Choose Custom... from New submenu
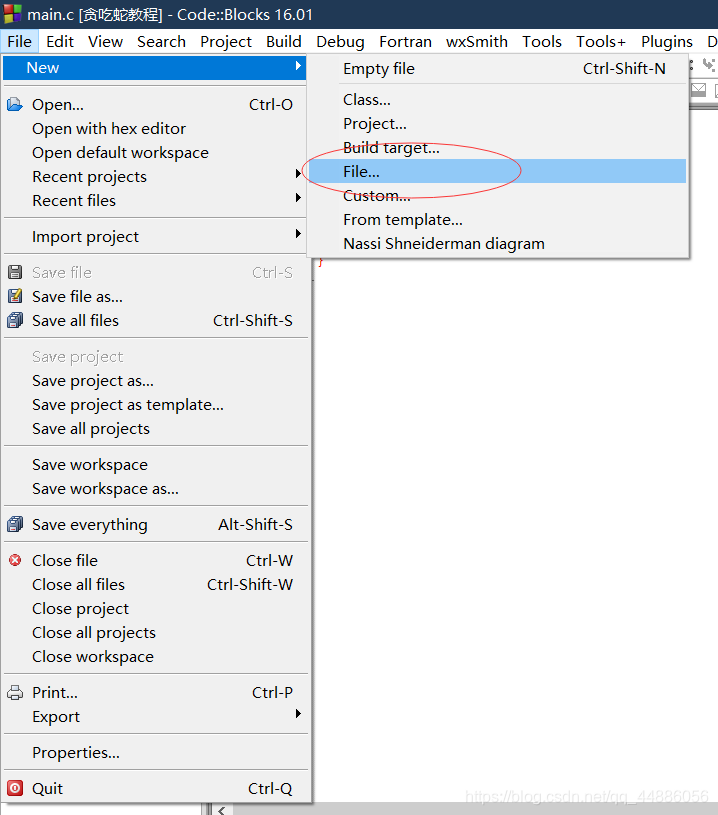The width and height of the screenshot is (718, 815). 498,195
